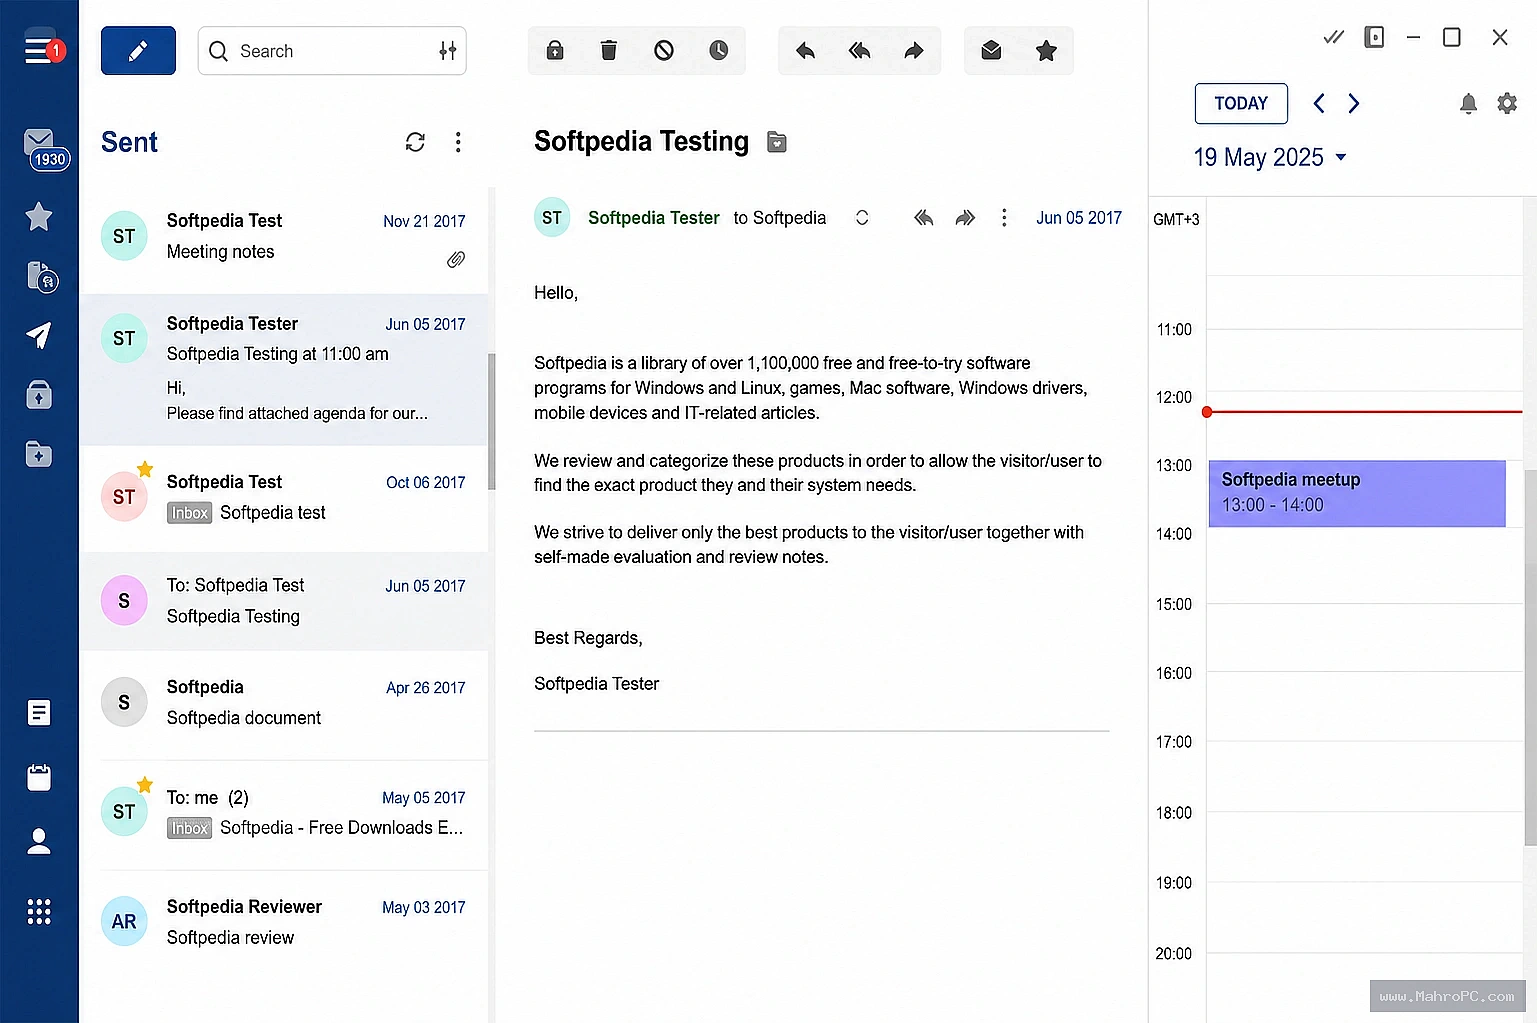Go to next day in calendar
This screenshot has width=1537, height=1023.
click(x=1353, y=103)
